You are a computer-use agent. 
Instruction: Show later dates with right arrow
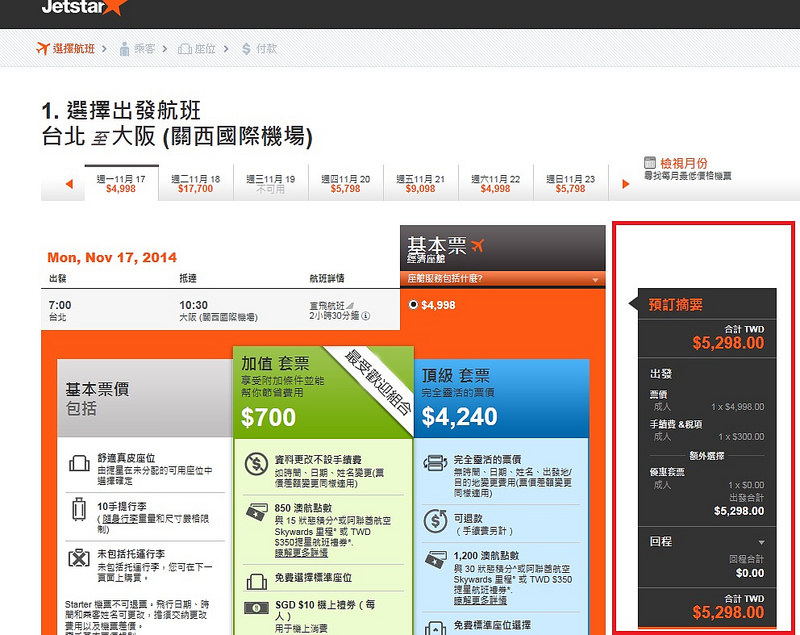[626, 184]
